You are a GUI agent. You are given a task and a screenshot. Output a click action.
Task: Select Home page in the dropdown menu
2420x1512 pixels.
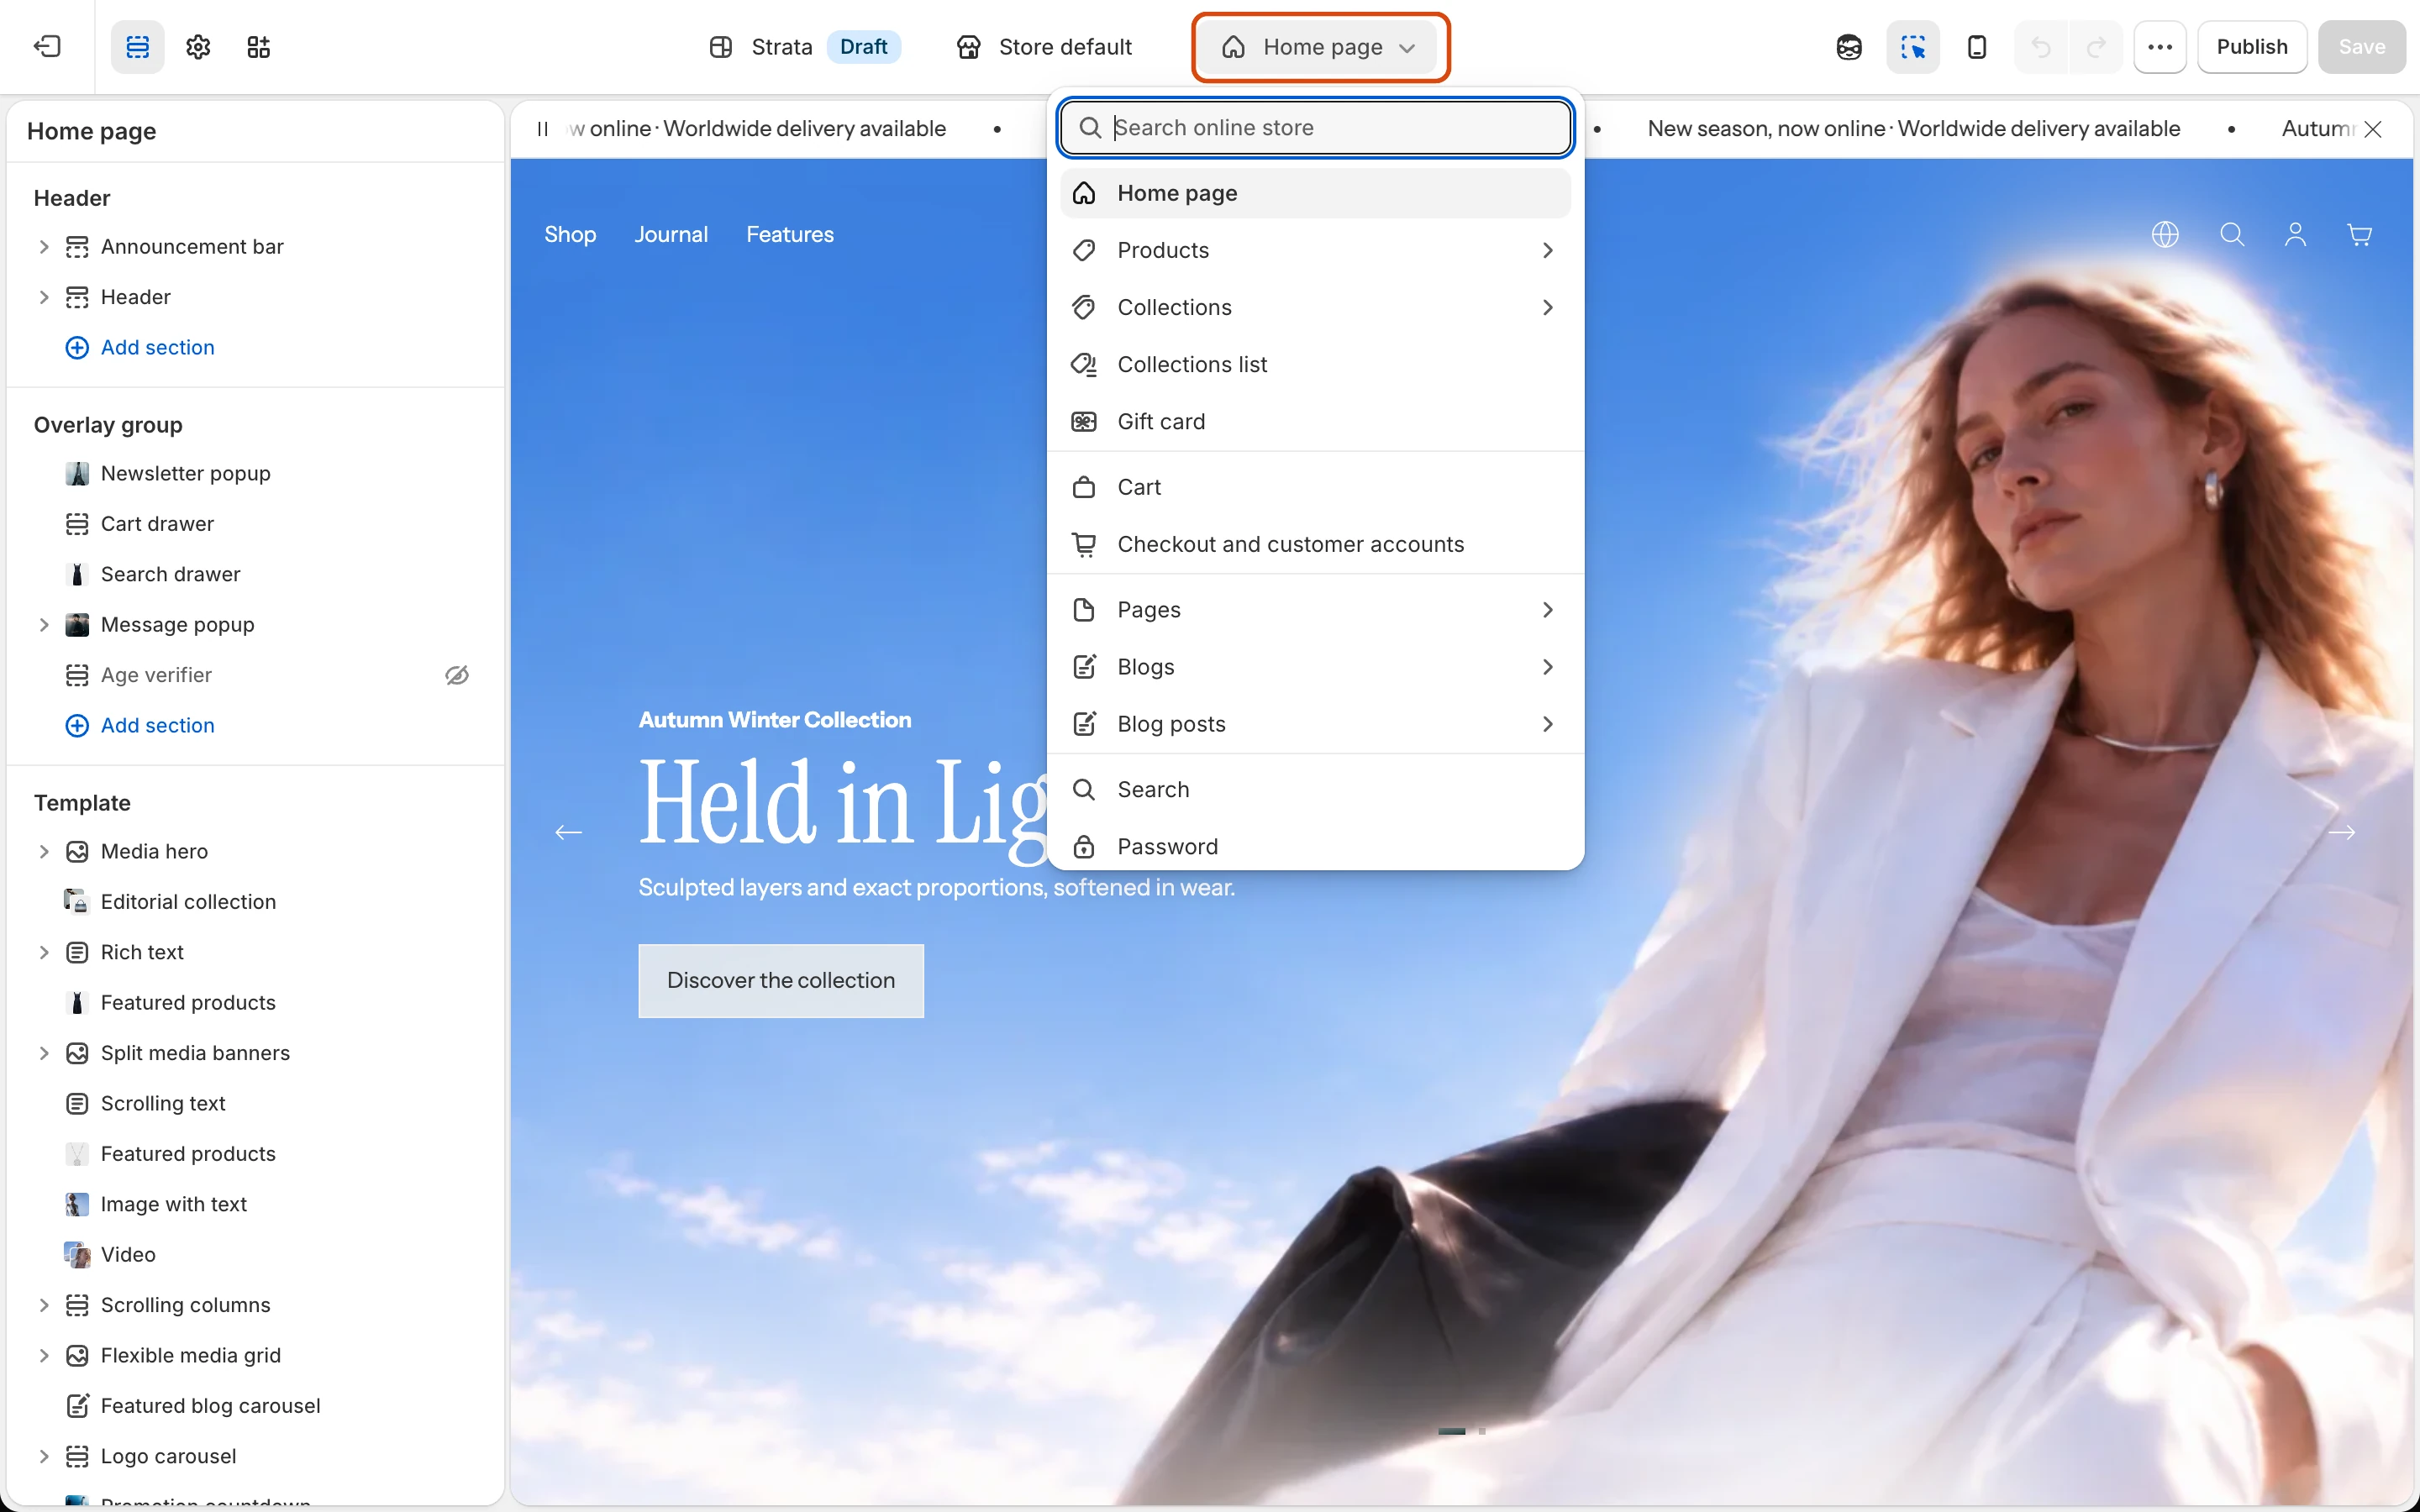(x=1316, y=193)
